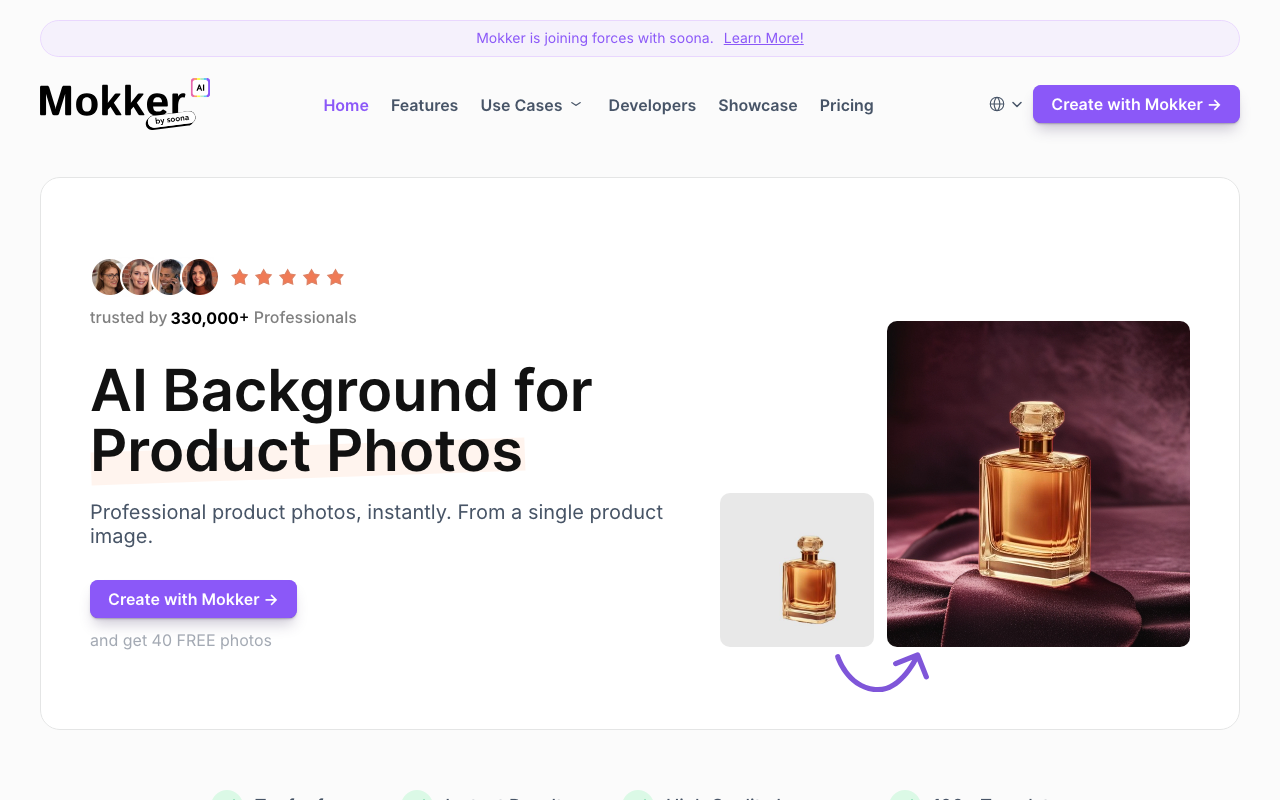Click the last reviewer avatar with dark hair
The image size is (1280, 800).
pyautogui.click(x=200, y=277)
